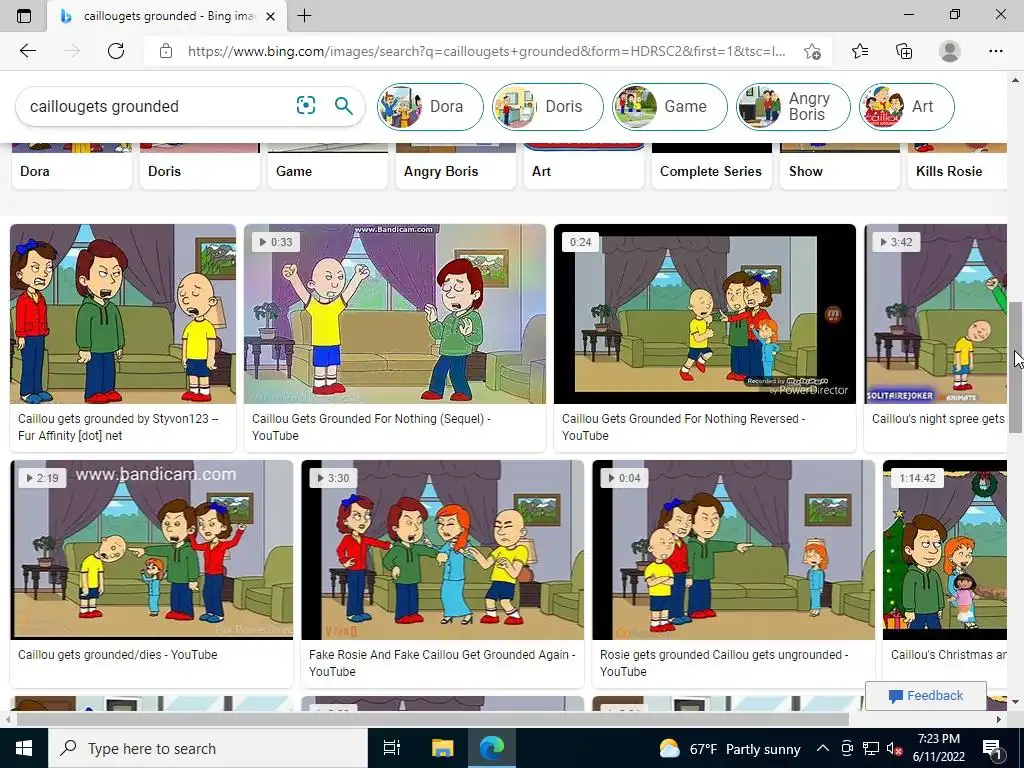Go back to the previous page

tap(27, 51)
